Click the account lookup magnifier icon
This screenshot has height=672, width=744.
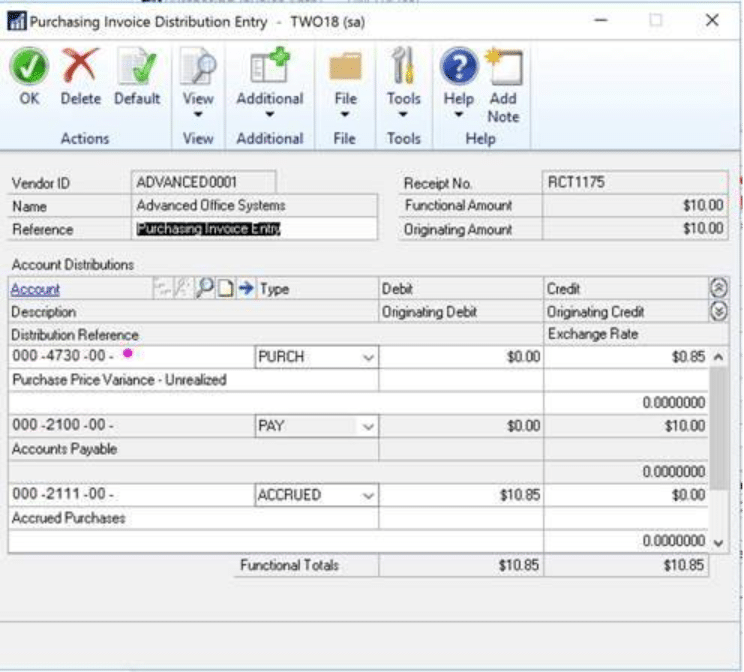[205, 289]
